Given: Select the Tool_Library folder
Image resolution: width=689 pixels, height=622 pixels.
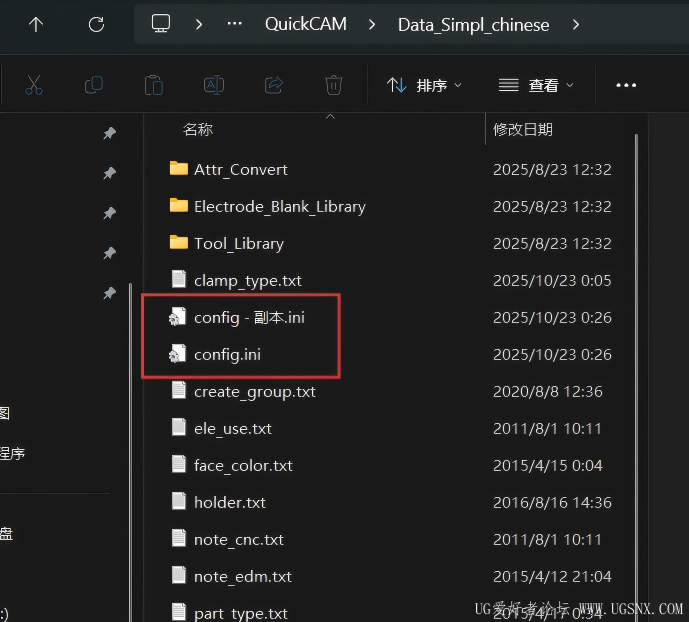Looking at the screenshot, I should [238, 244].
